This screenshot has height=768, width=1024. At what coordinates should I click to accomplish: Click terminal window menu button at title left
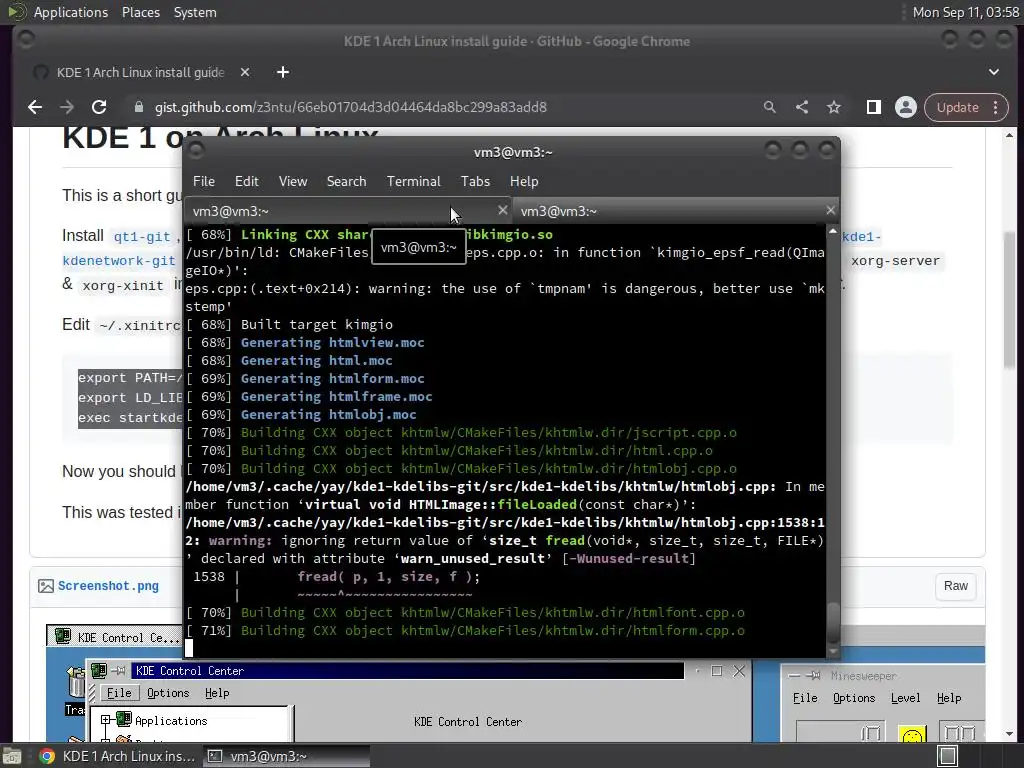(196, 152)
